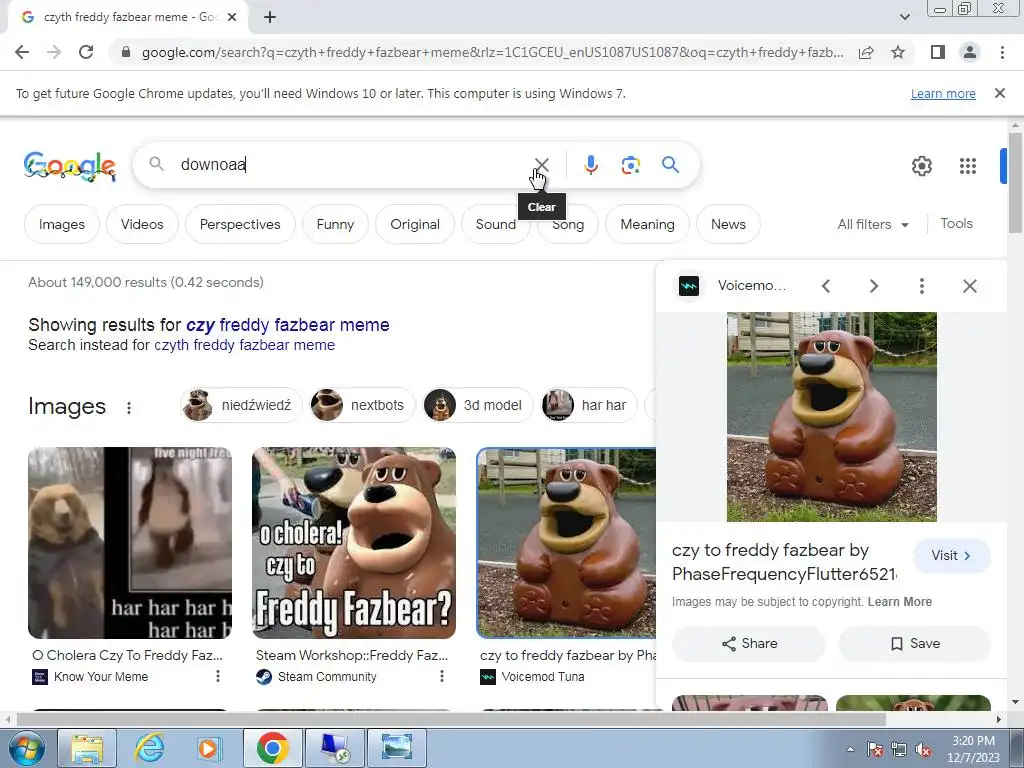Open image title czy to freddy fazbear
This screenshot has height=768, width=1024.
(784, 562)
